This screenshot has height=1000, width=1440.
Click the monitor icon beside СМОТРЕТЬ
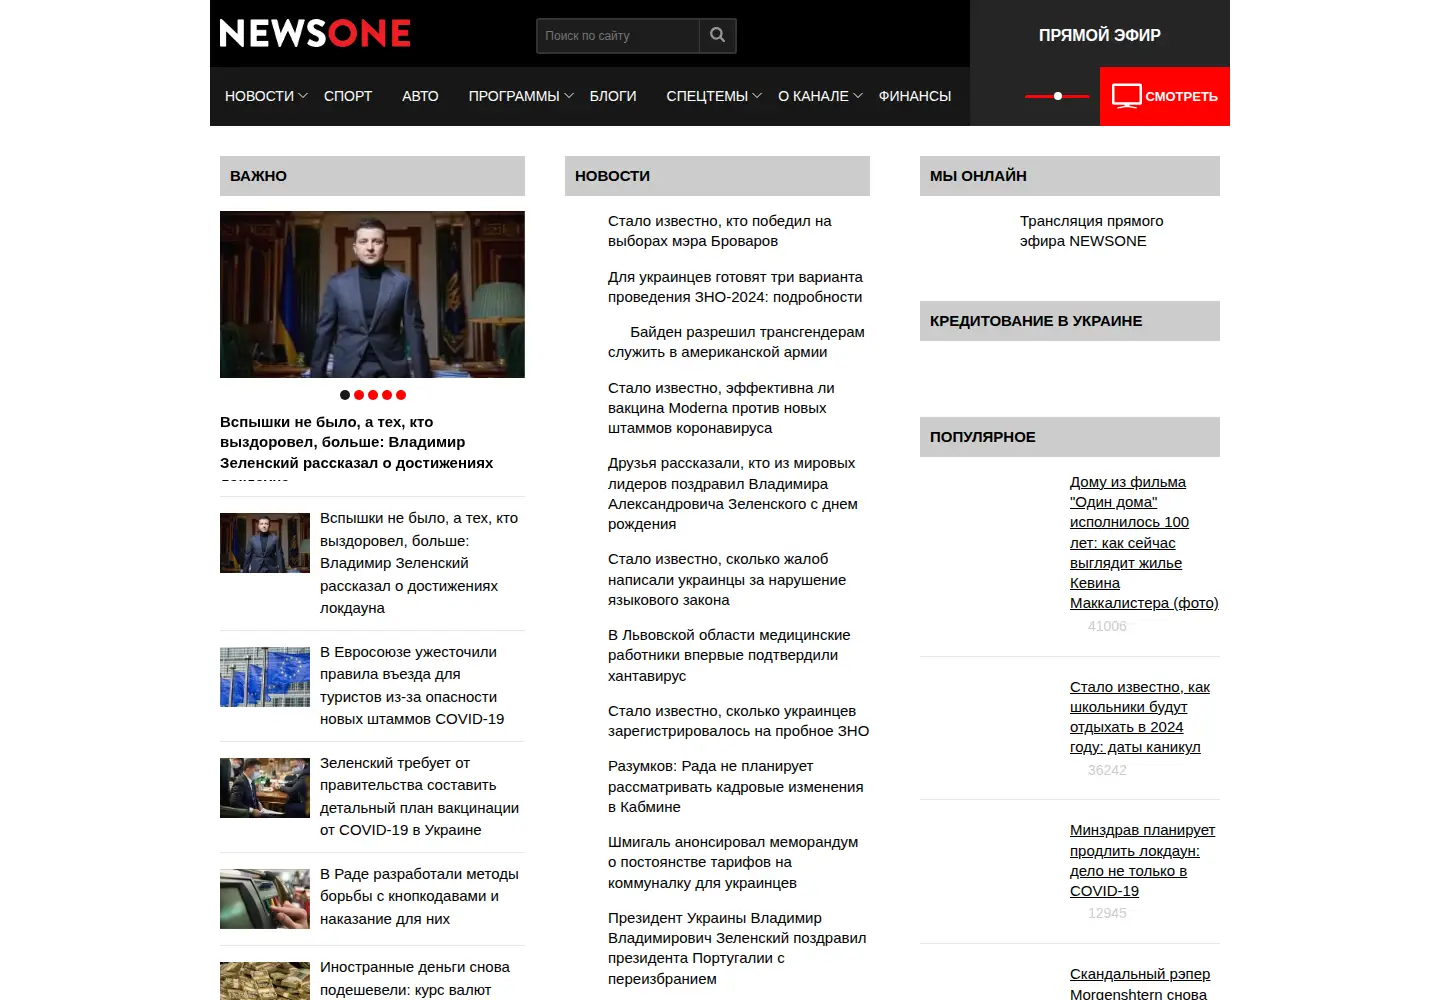(1126, 96)
